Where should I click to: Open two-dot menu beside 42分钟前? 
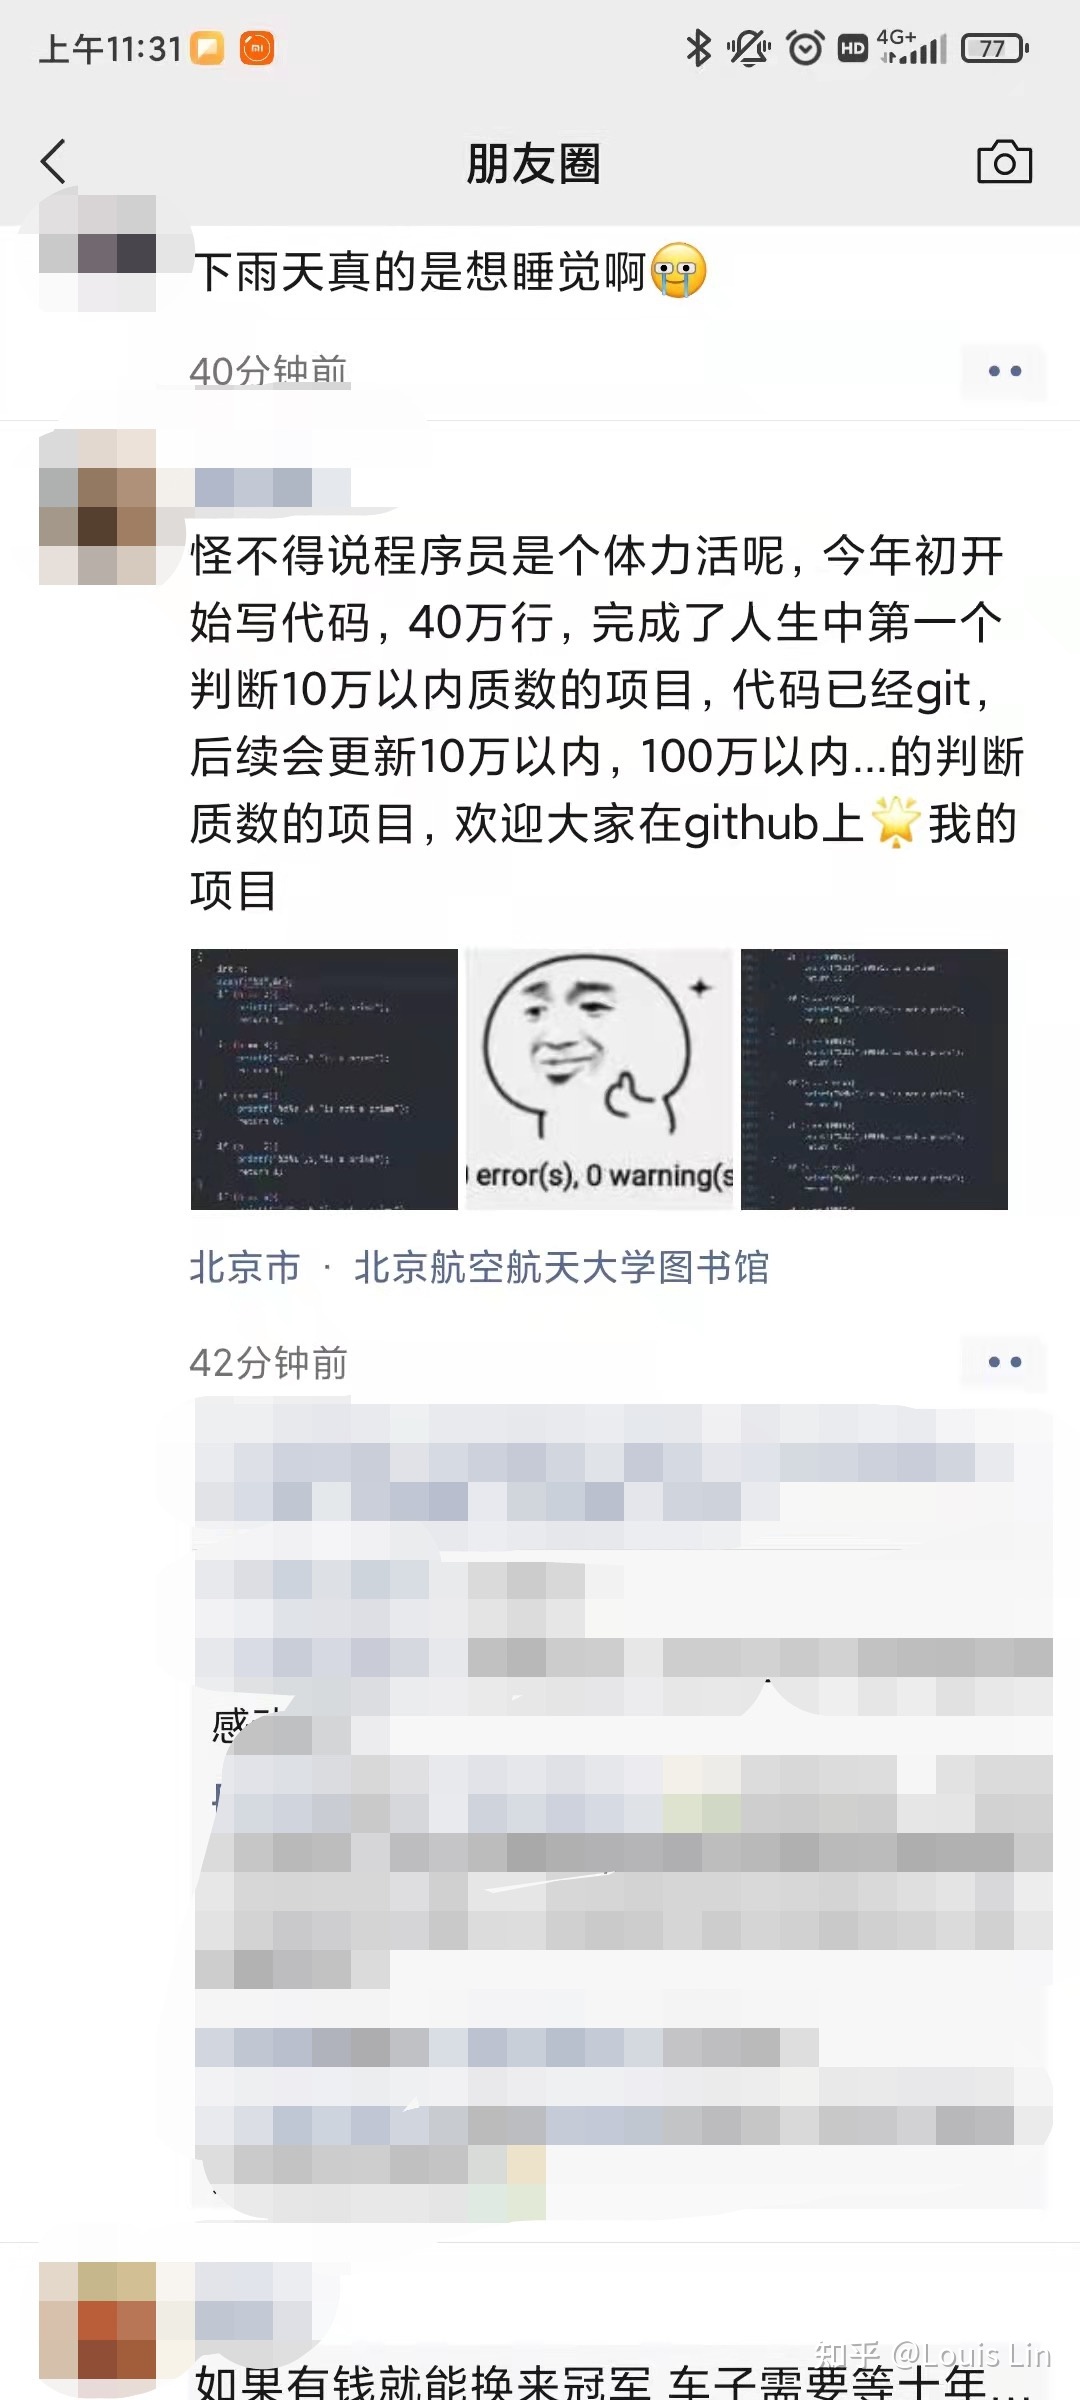click(1004, 1362)
